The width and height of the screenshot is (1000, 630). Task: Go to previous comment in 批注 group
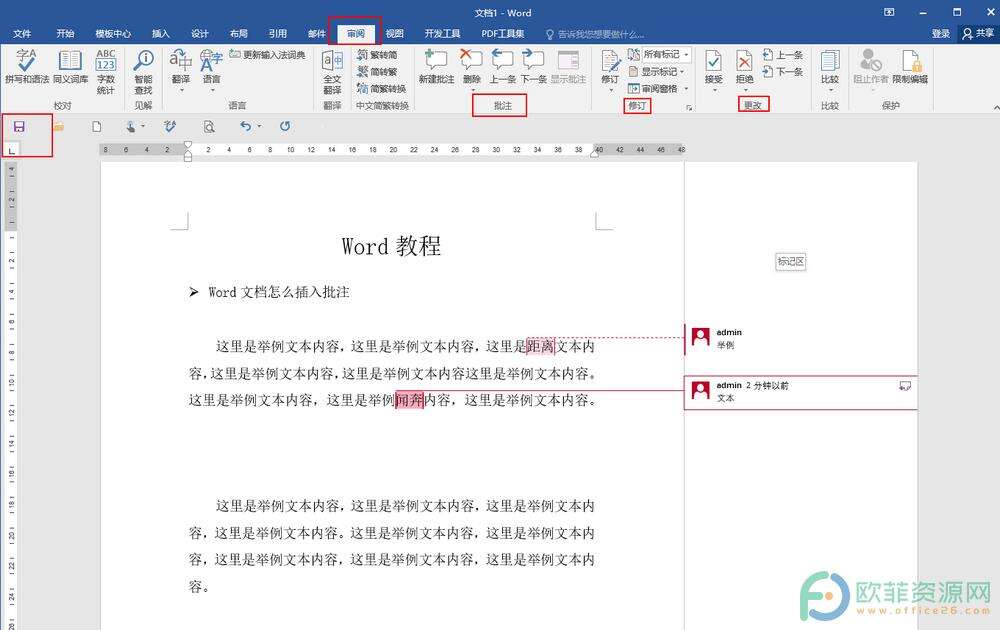point(503,66)
